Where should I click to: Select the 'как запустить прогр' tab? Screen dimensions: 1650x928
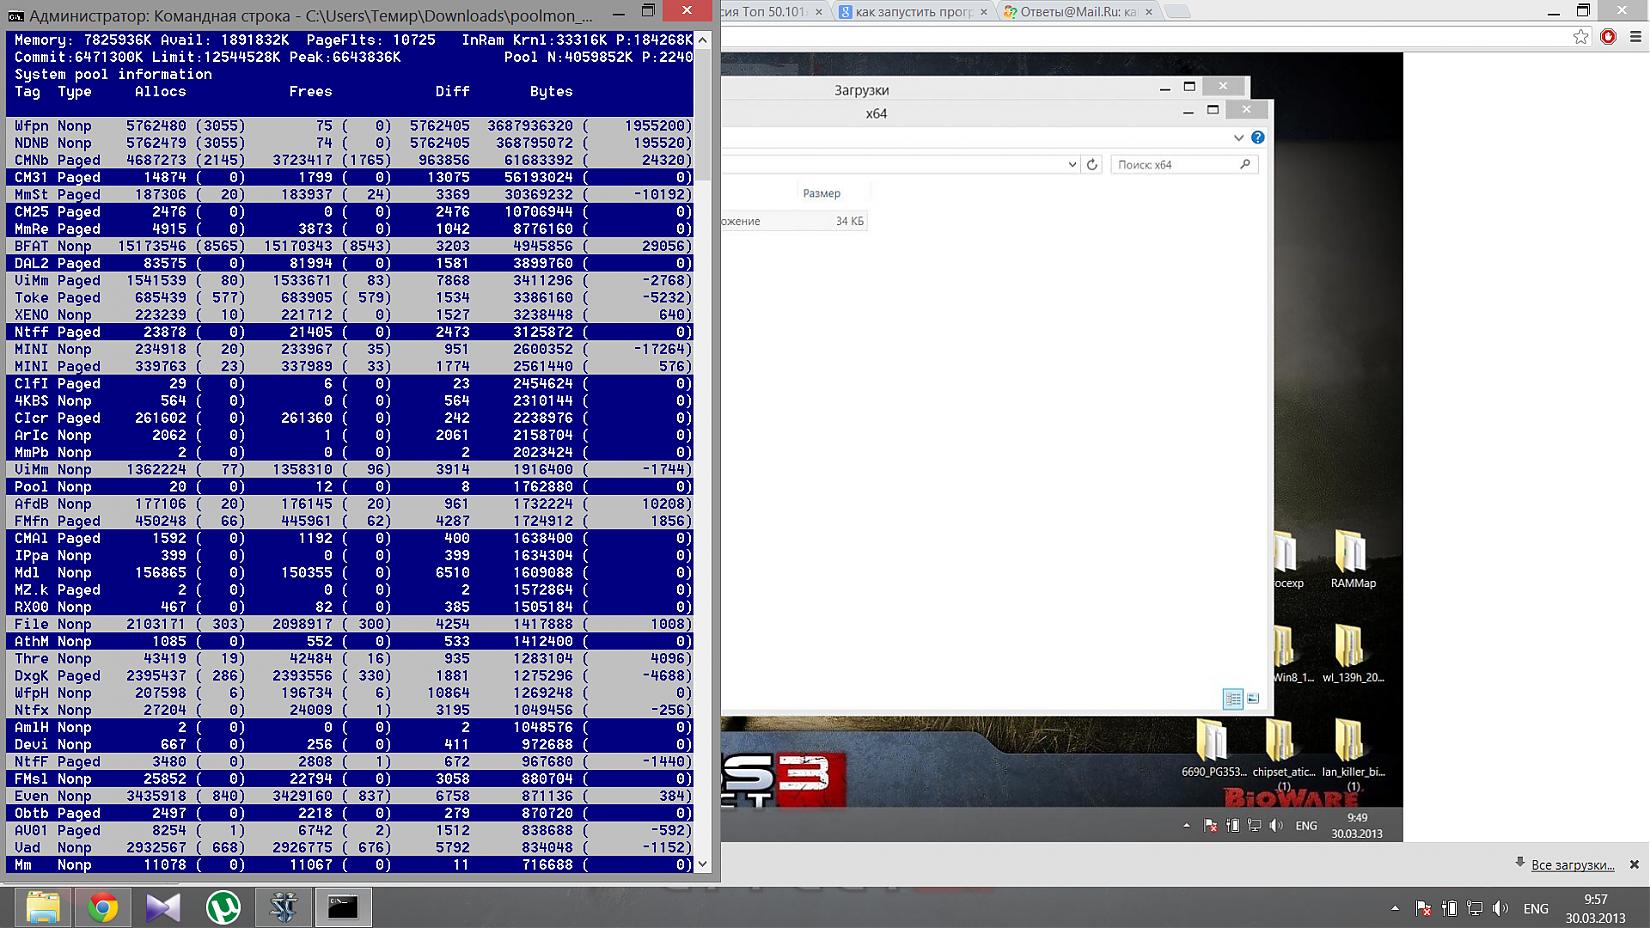coord(912,12)
